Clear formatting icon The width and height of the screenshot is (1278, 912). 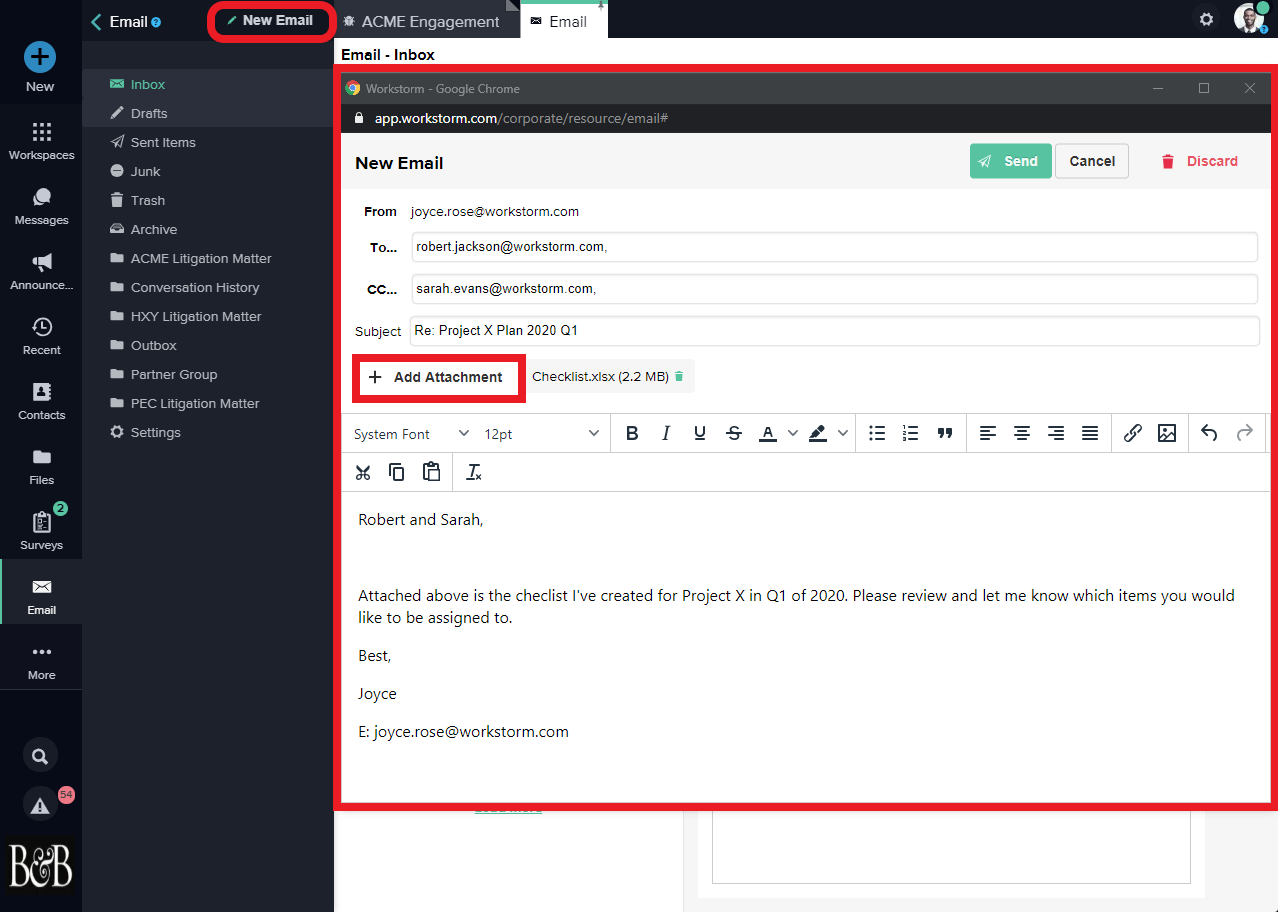coord(475,472)
